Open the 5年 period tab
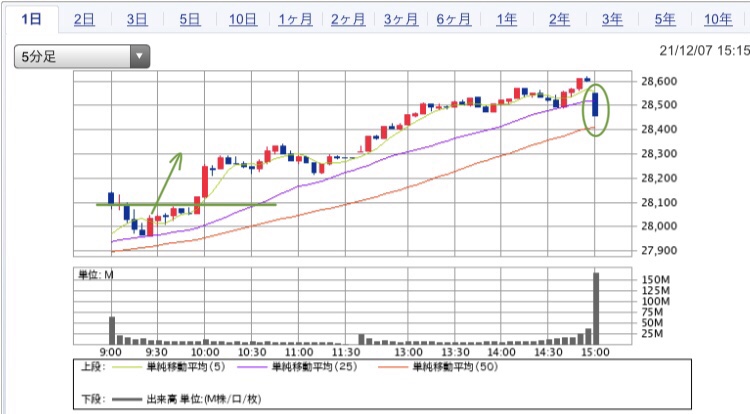This screenshot has height=414, width=750. [665, 20]
